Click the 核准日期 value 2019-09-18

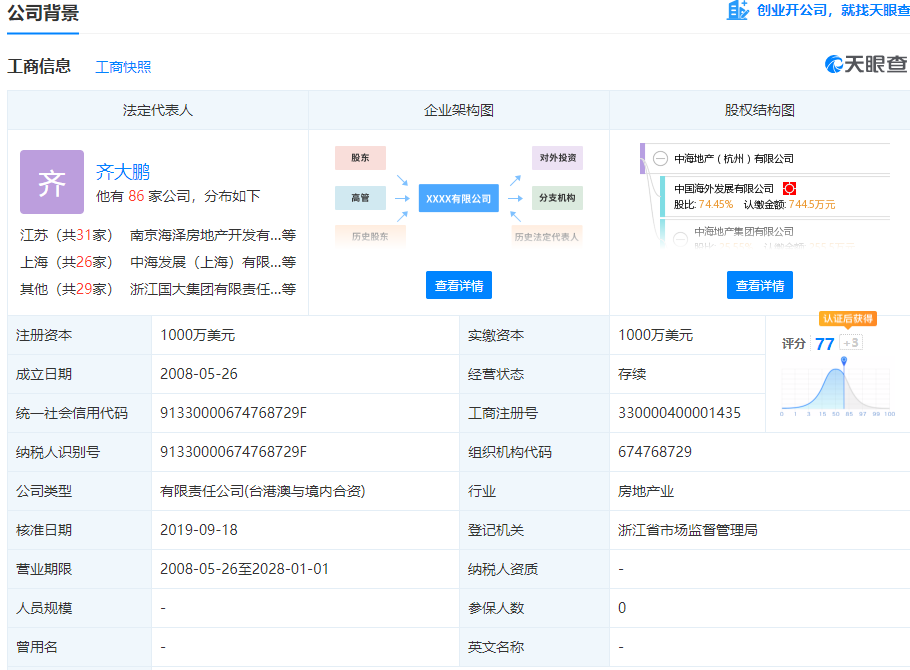click(198, 529)
